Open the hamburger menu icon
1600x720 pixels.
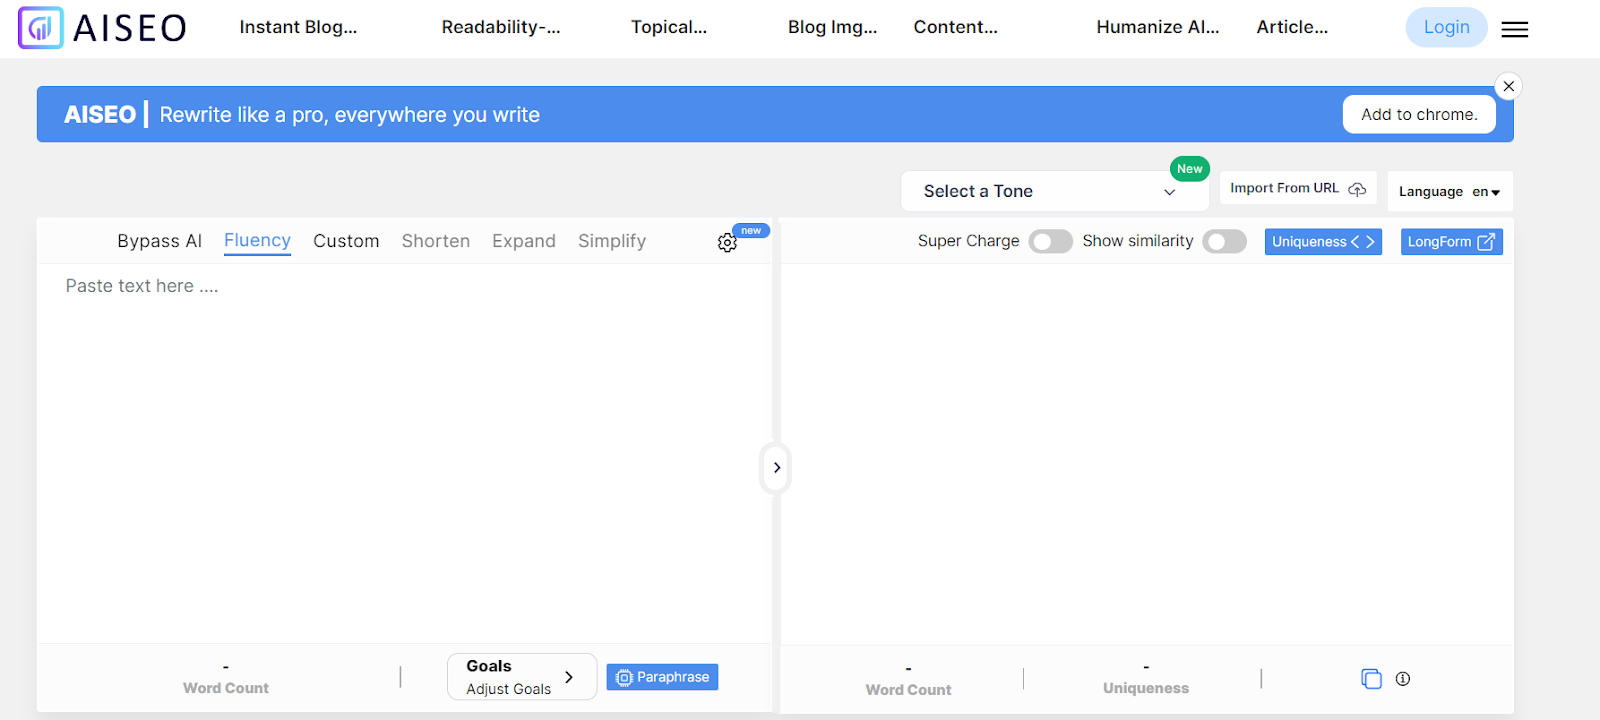[x=1514, y=29]
